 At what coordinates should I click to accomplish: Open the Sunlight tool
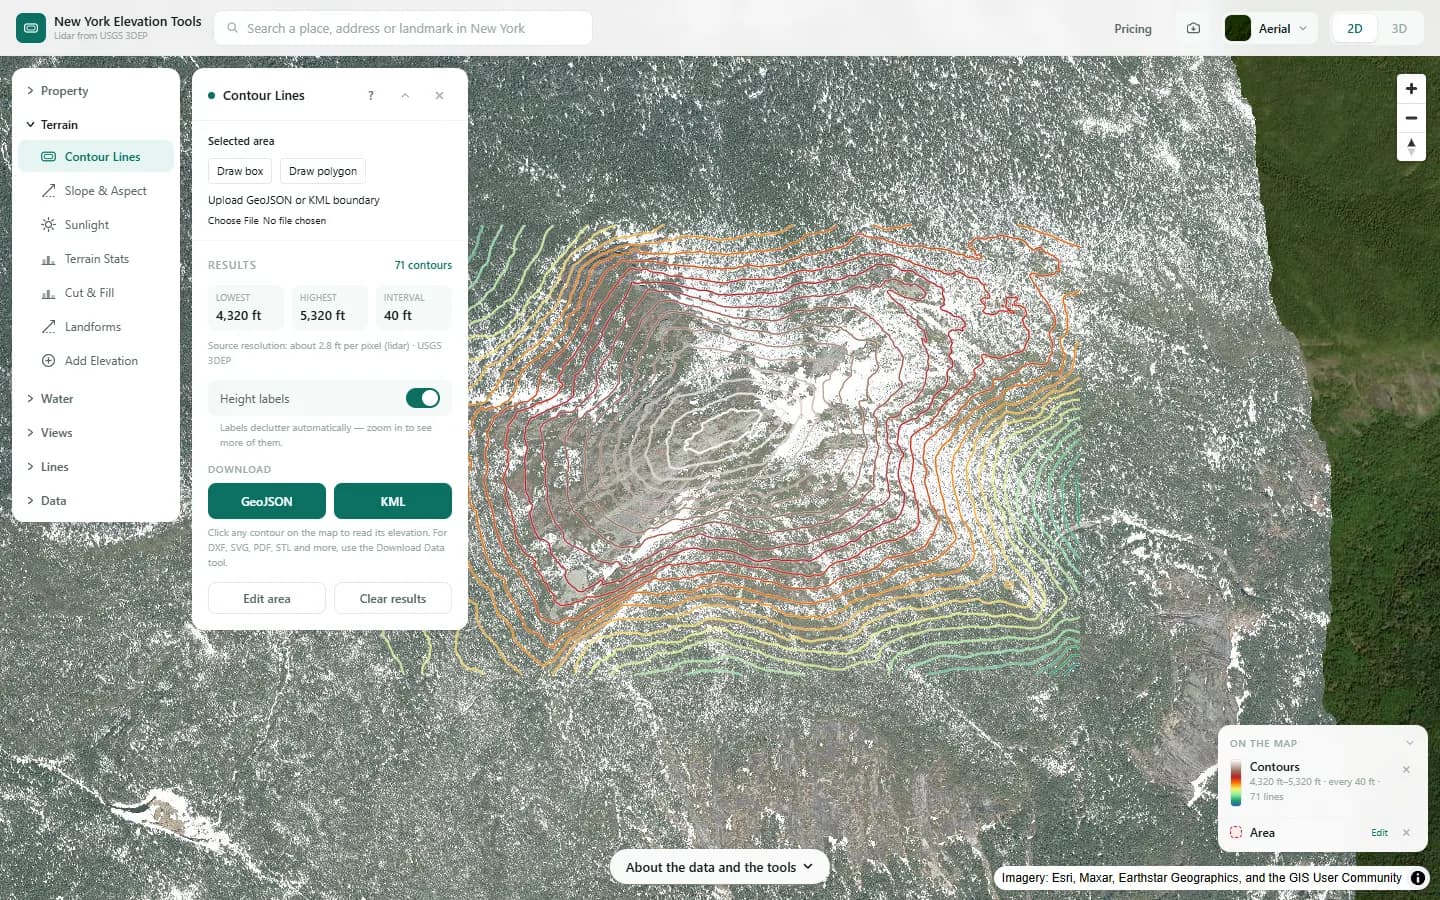96,225
